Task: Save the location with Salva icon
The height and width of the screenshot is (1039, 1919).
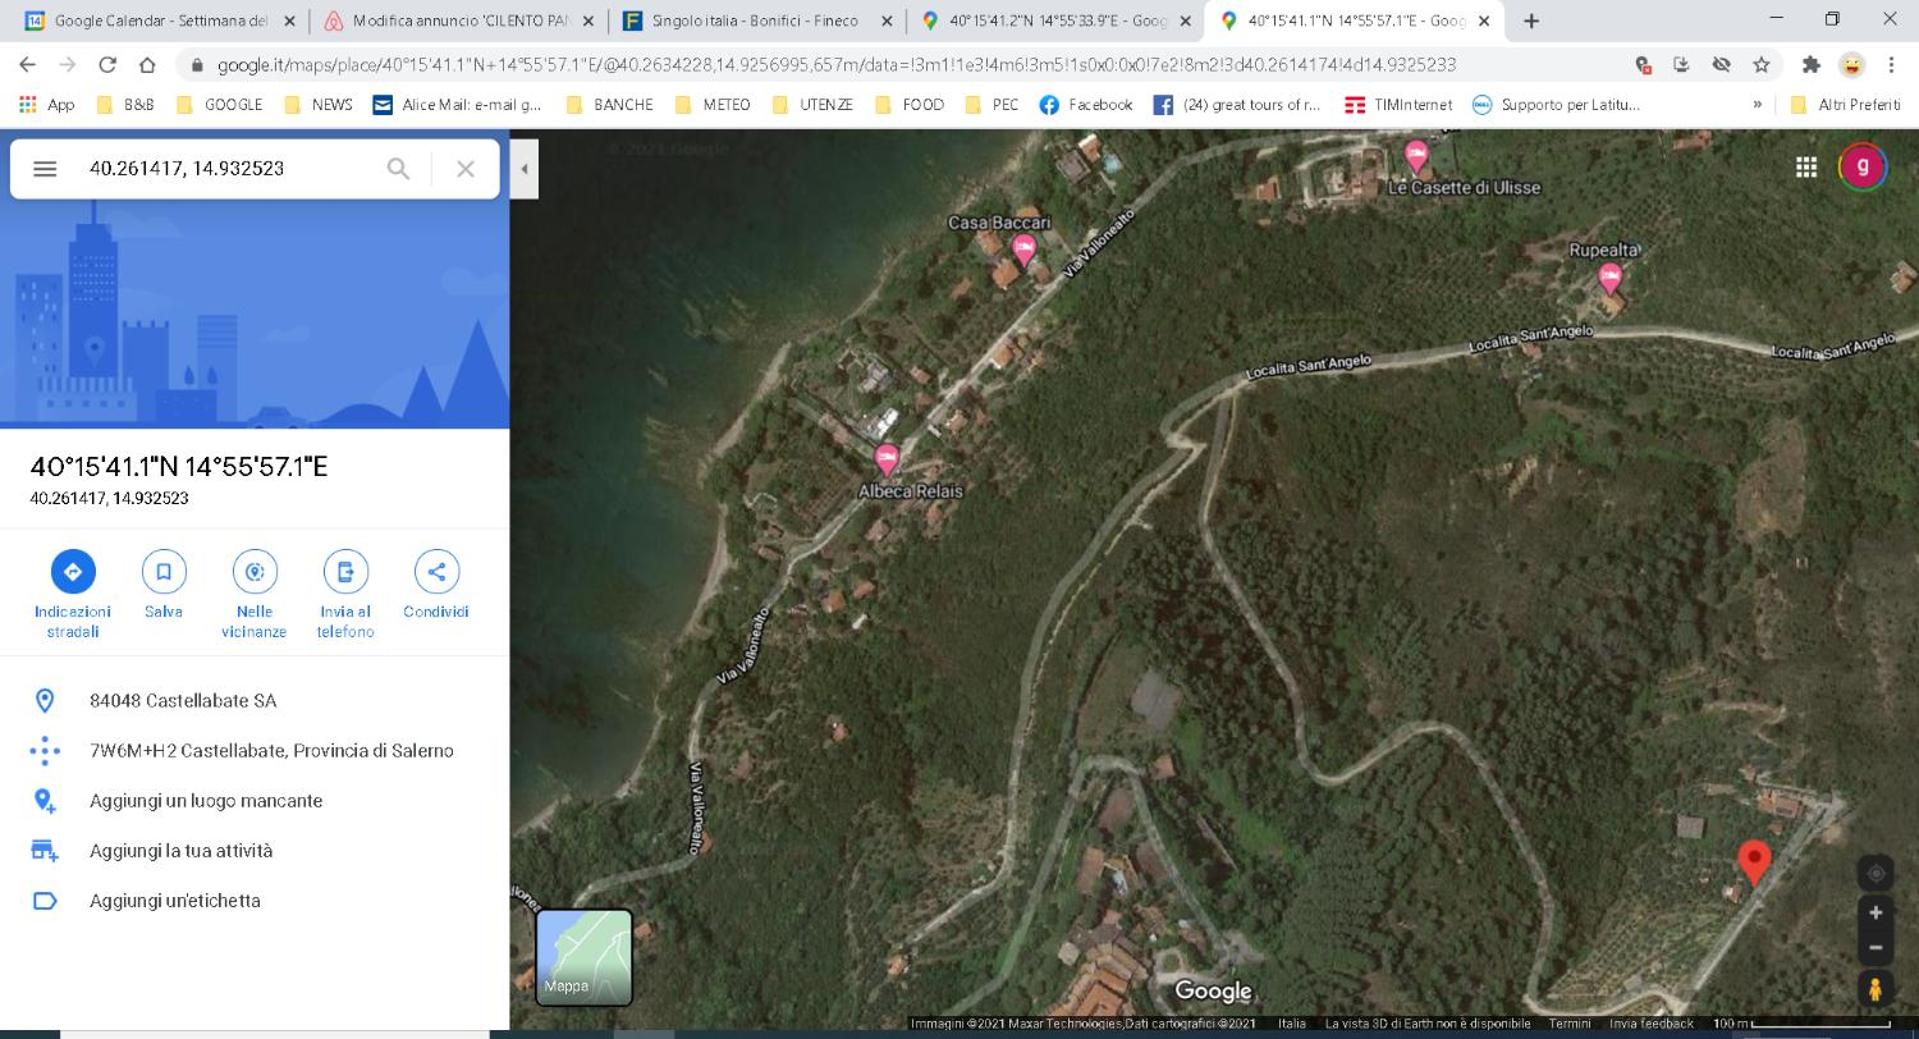Action: (163, 571)
